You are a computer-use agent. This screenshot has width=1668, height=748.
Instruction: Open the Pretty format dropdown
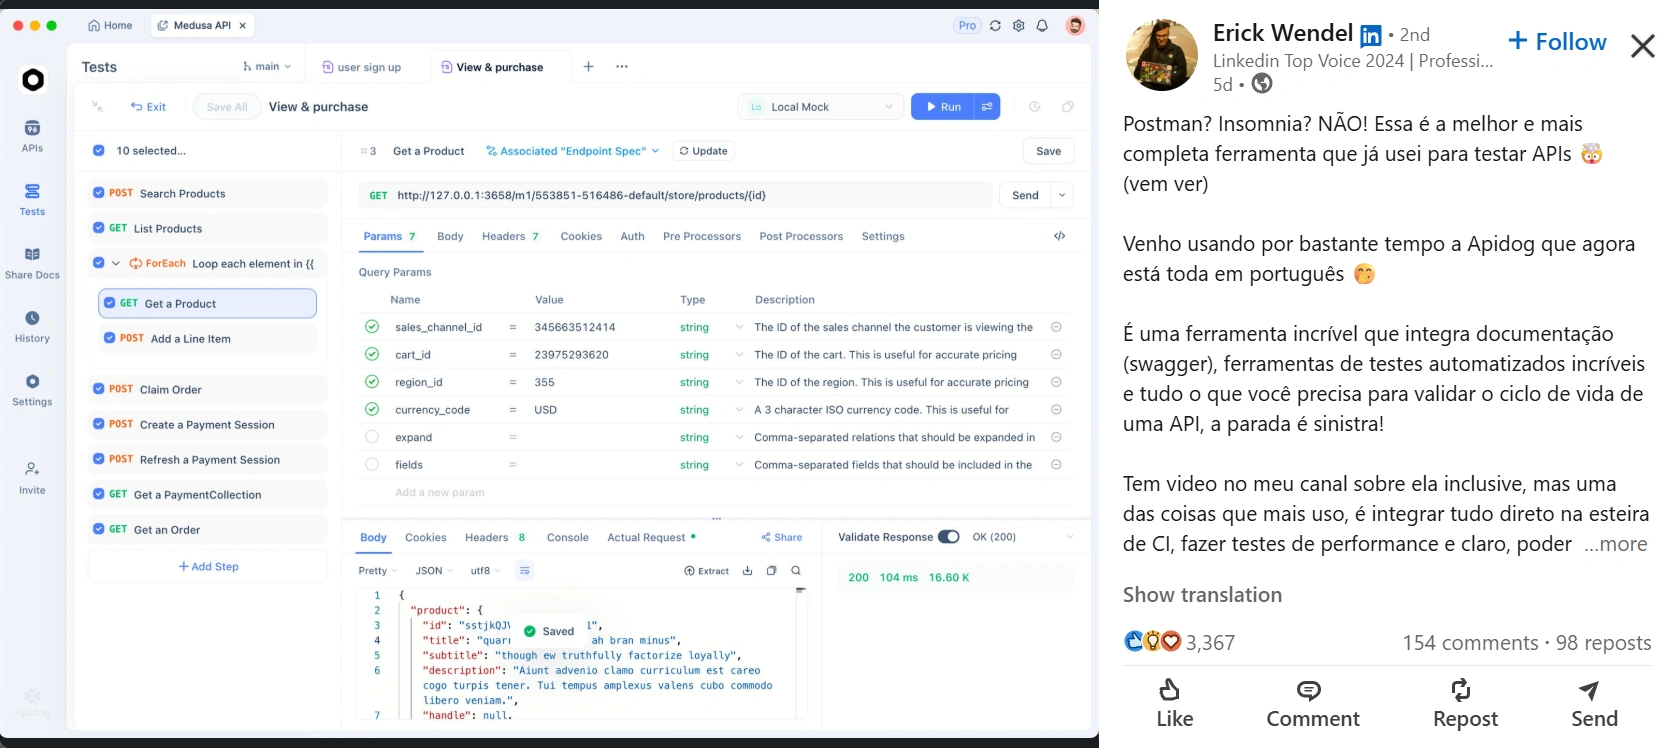click(378, 571)
